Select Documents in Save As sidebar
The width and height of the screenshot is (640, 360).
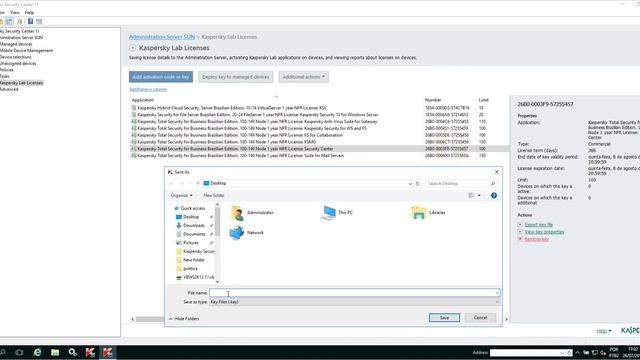point(194,234)
